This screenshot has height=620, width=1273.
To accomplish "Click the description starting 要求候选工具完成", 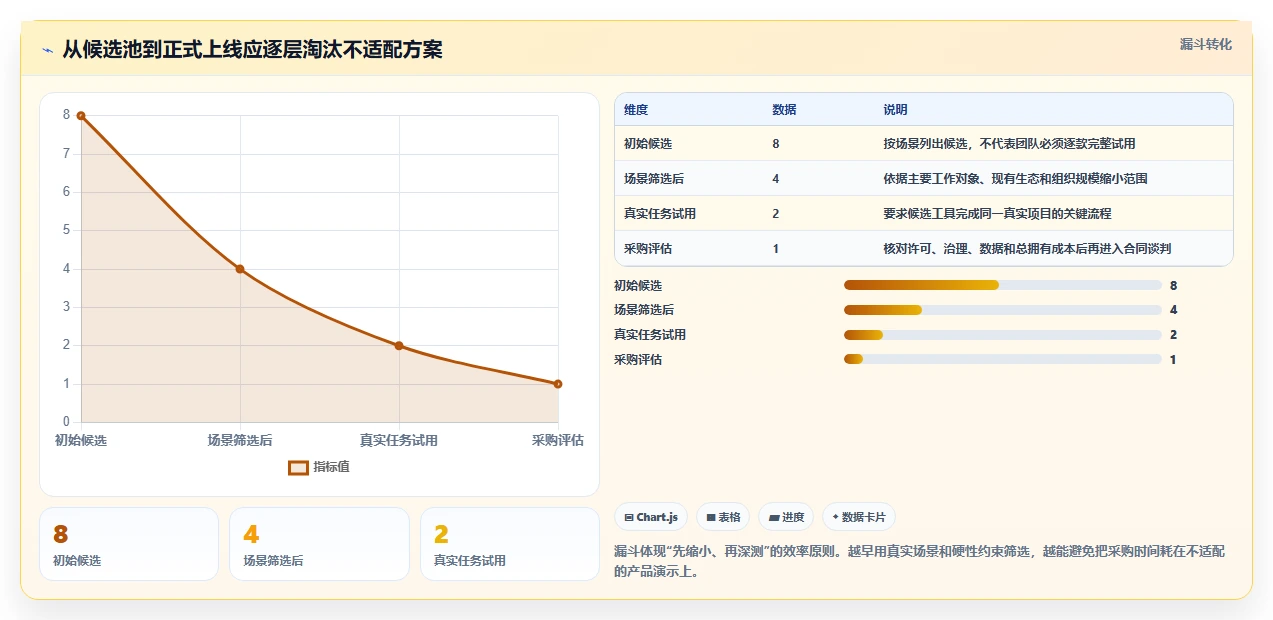I will click(x=997, y=214).
